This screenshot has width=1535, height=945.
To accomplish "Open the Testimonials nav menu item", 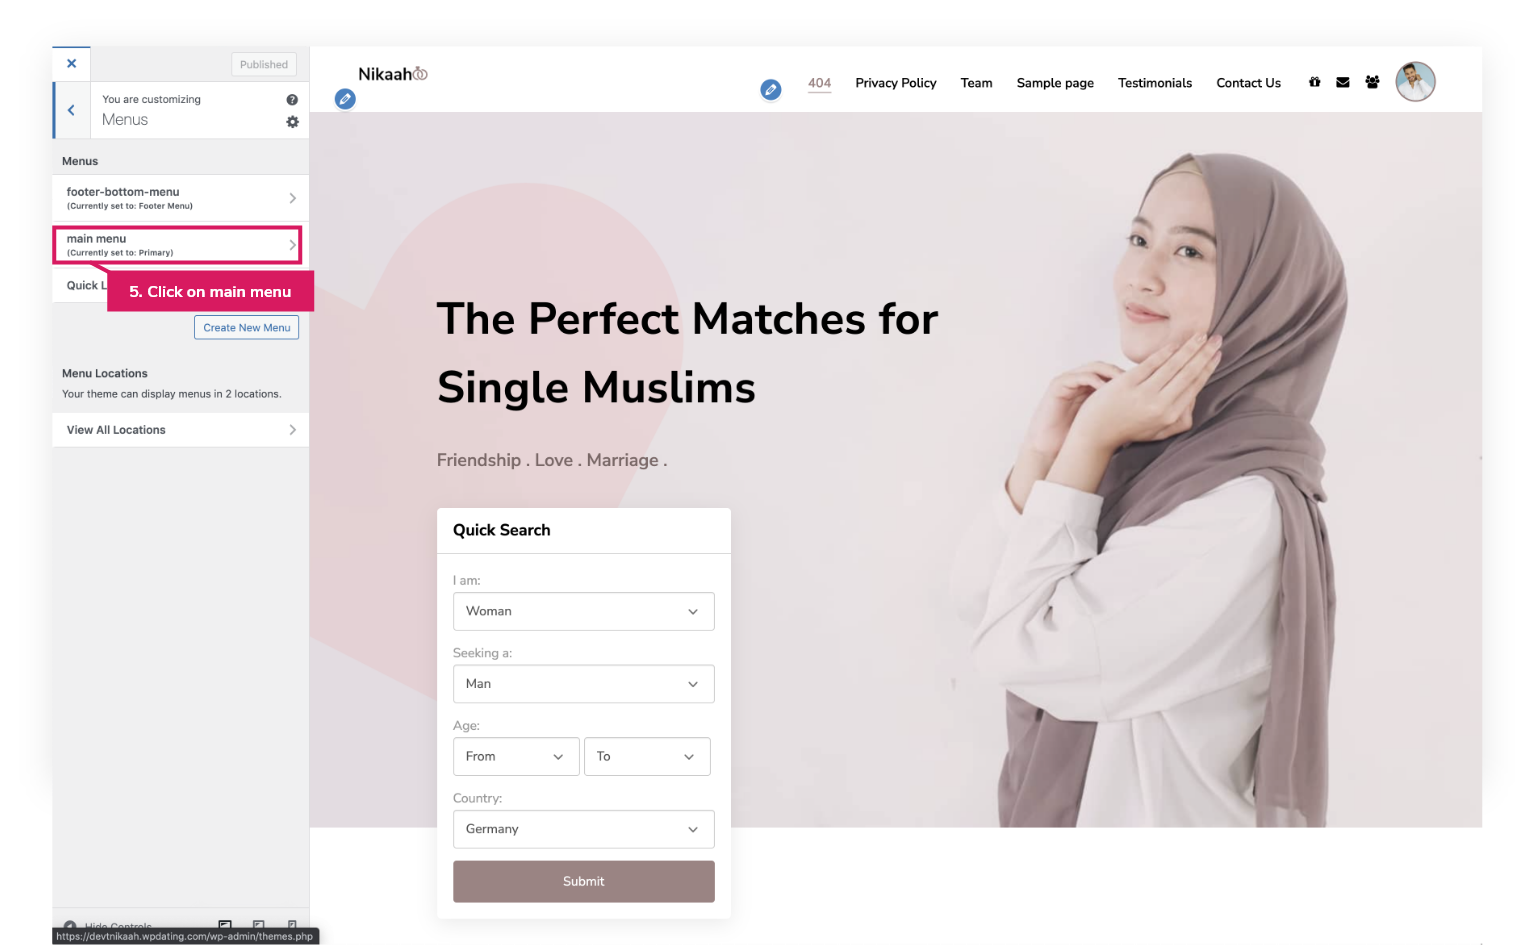I will (1154, 83).
